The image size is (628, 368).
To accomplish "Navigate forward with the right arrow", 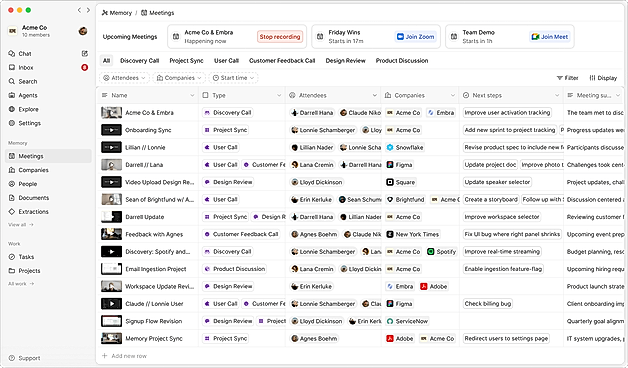I will point(88,10).
